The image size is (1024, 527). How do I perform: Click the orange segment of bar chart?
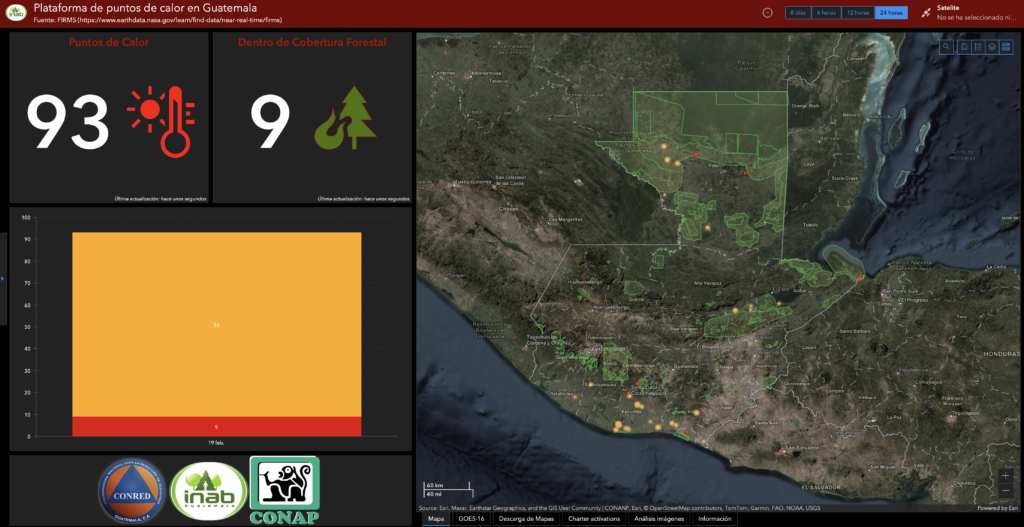(216, 324)
